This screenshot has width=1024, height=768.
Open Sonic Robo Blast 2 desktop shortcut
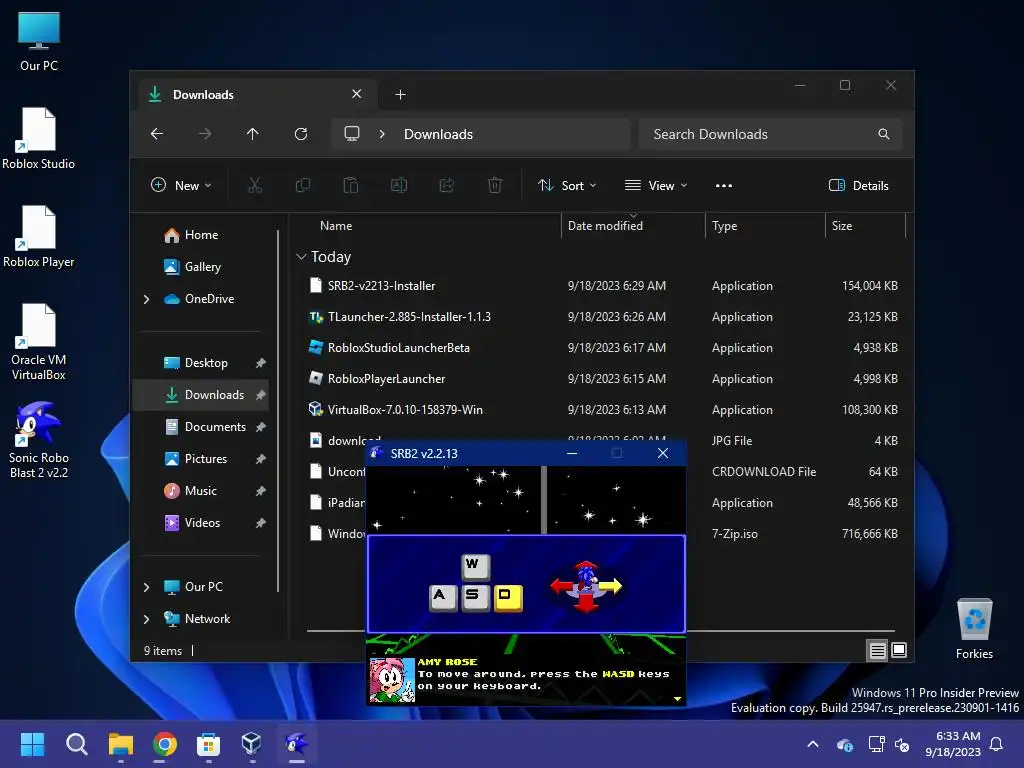[39, 440]
